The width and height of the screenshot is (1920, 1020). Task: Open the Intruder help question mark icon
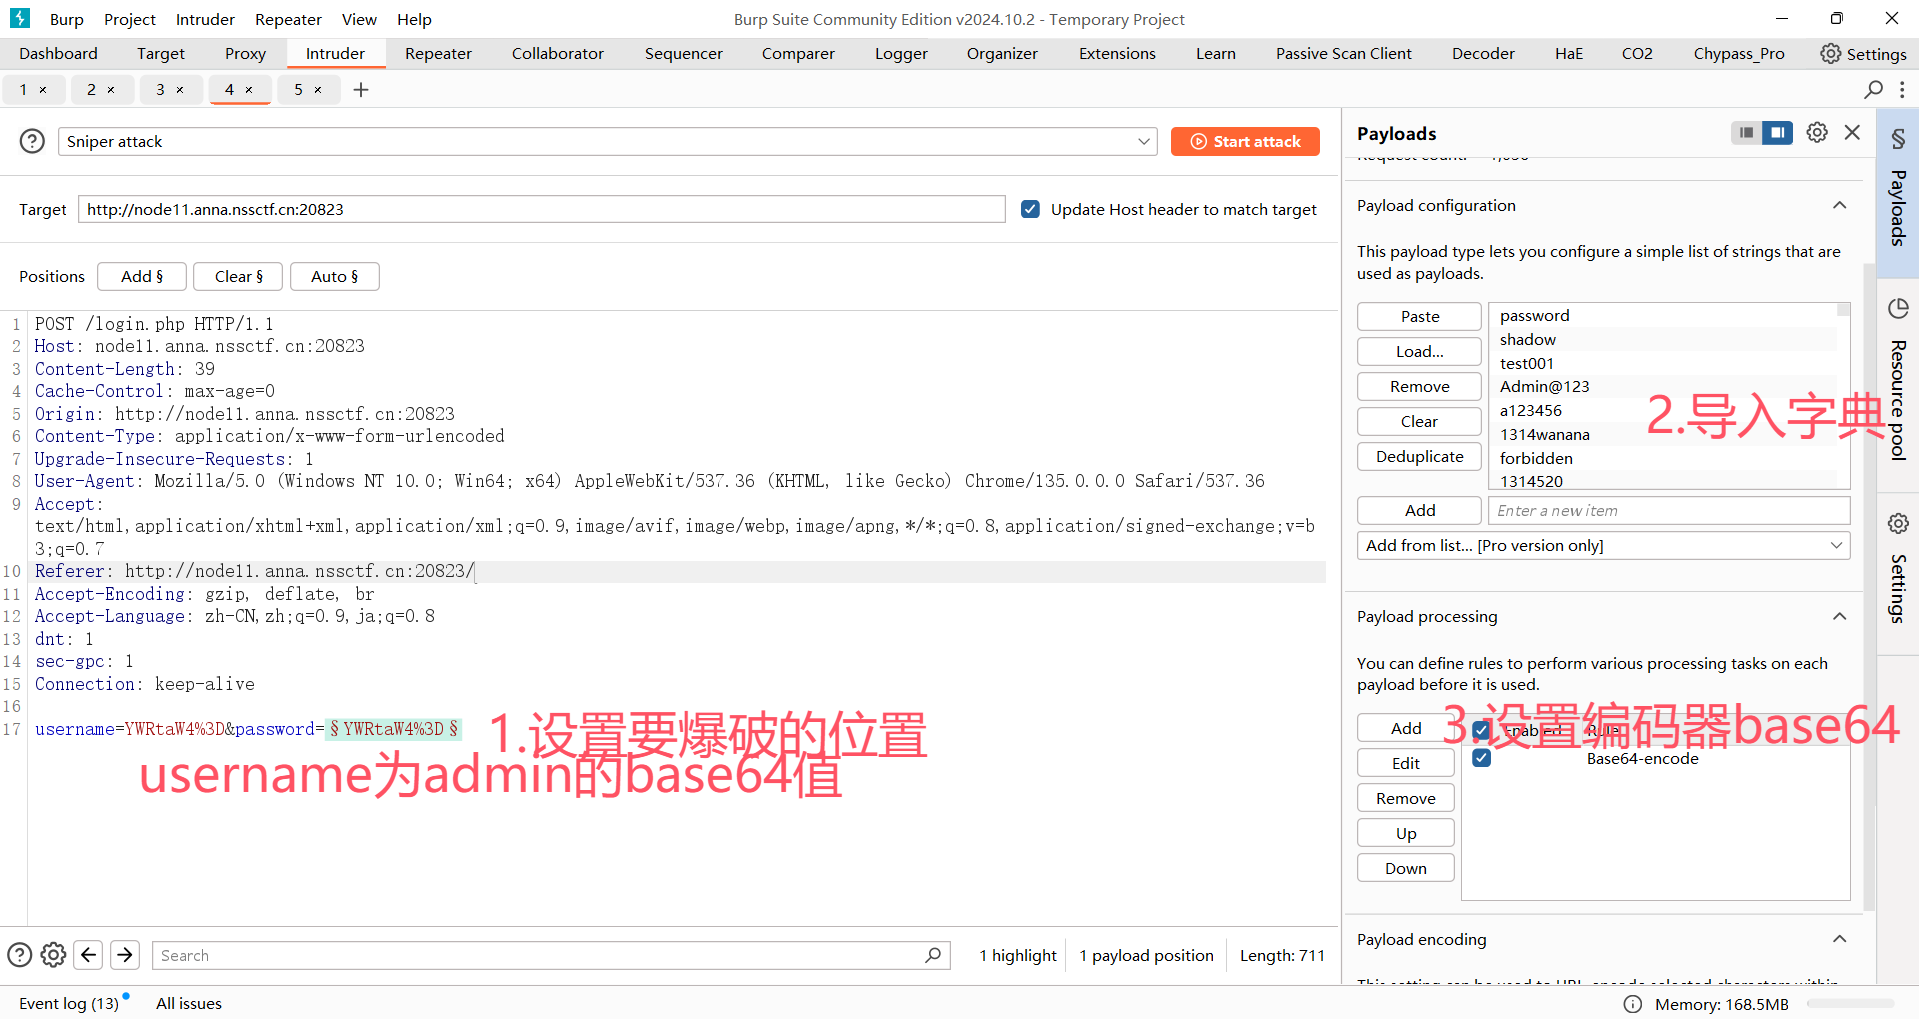tap(32, 141)
